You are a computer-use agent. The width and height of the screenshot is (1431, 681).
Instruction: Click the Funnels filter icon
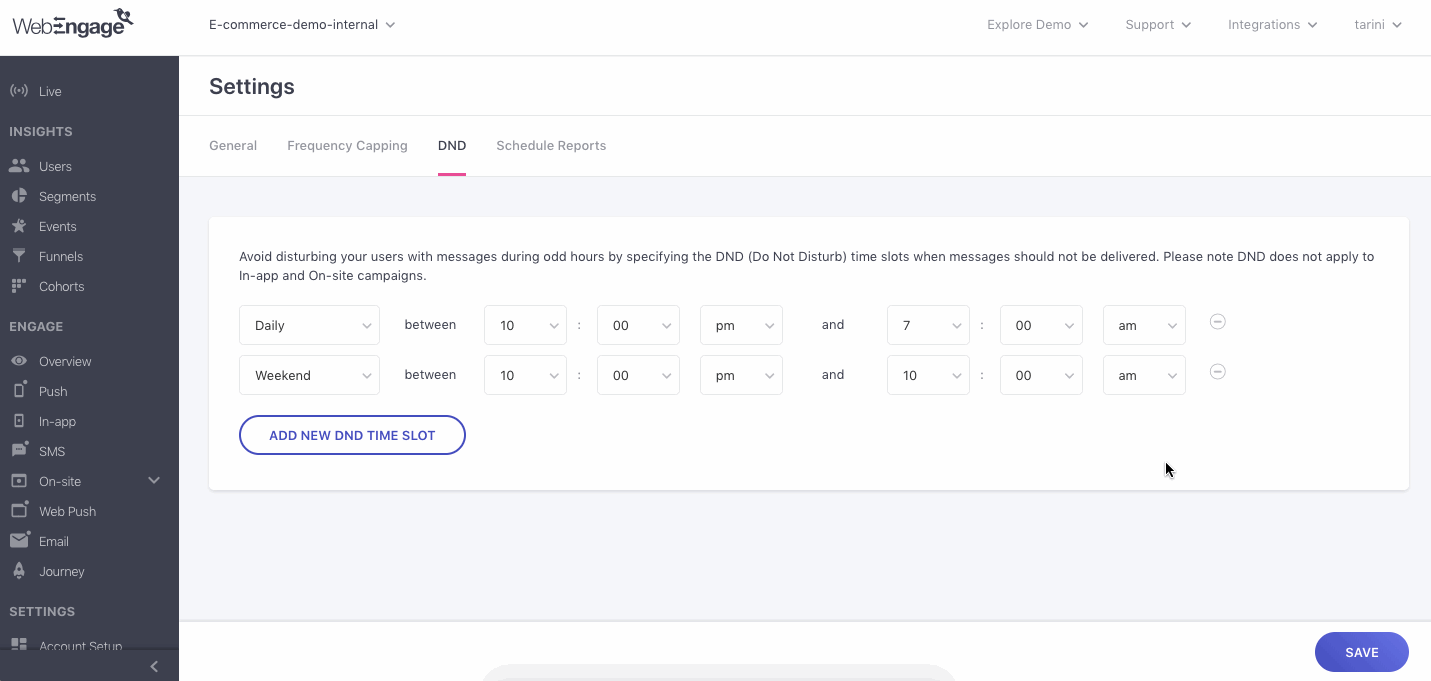click(x=19, y=256)
